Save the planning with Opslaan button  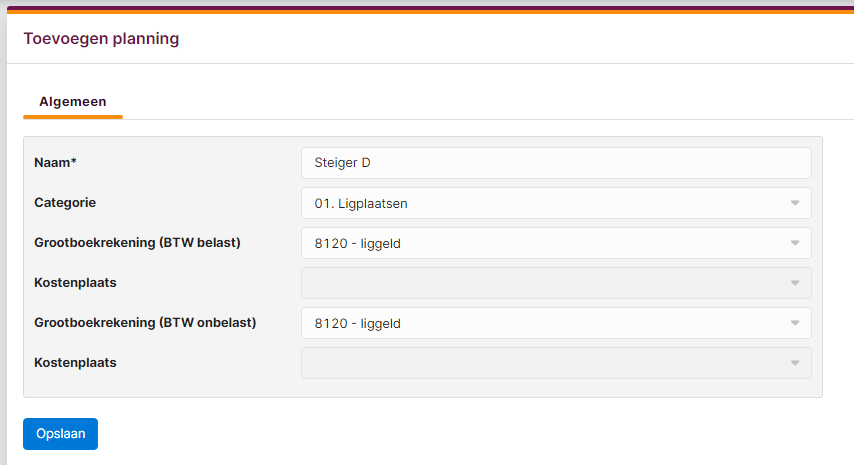(60, 434)
